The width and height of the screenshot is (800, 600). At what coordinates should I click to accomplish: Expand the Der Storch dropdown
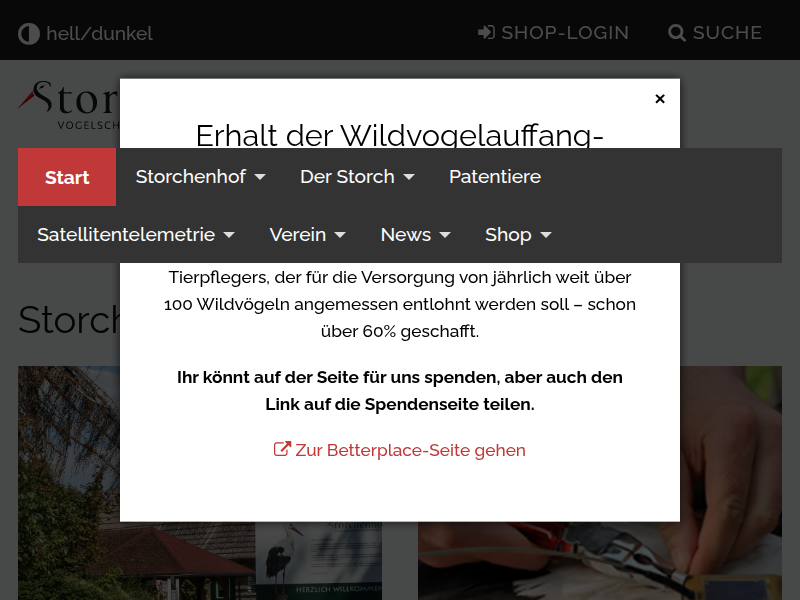(357, 177)
